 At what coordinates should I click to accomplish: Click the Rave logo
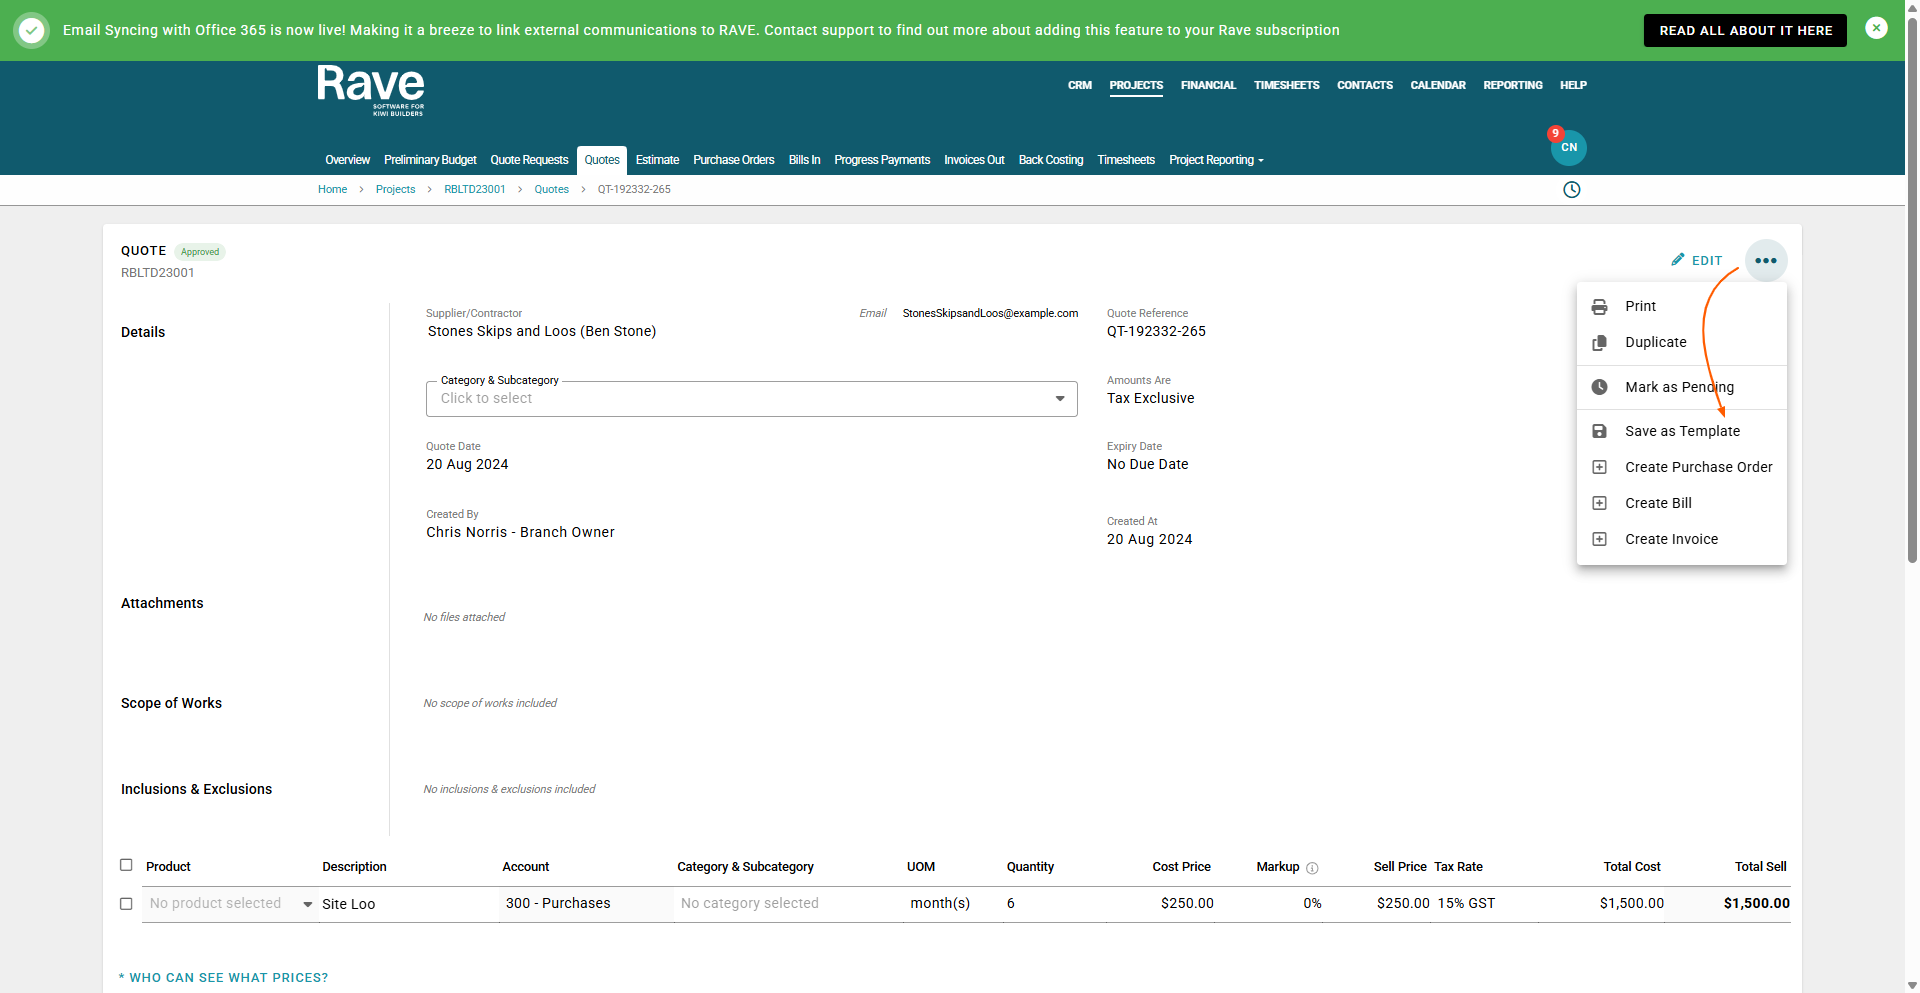tap(371, 91)
